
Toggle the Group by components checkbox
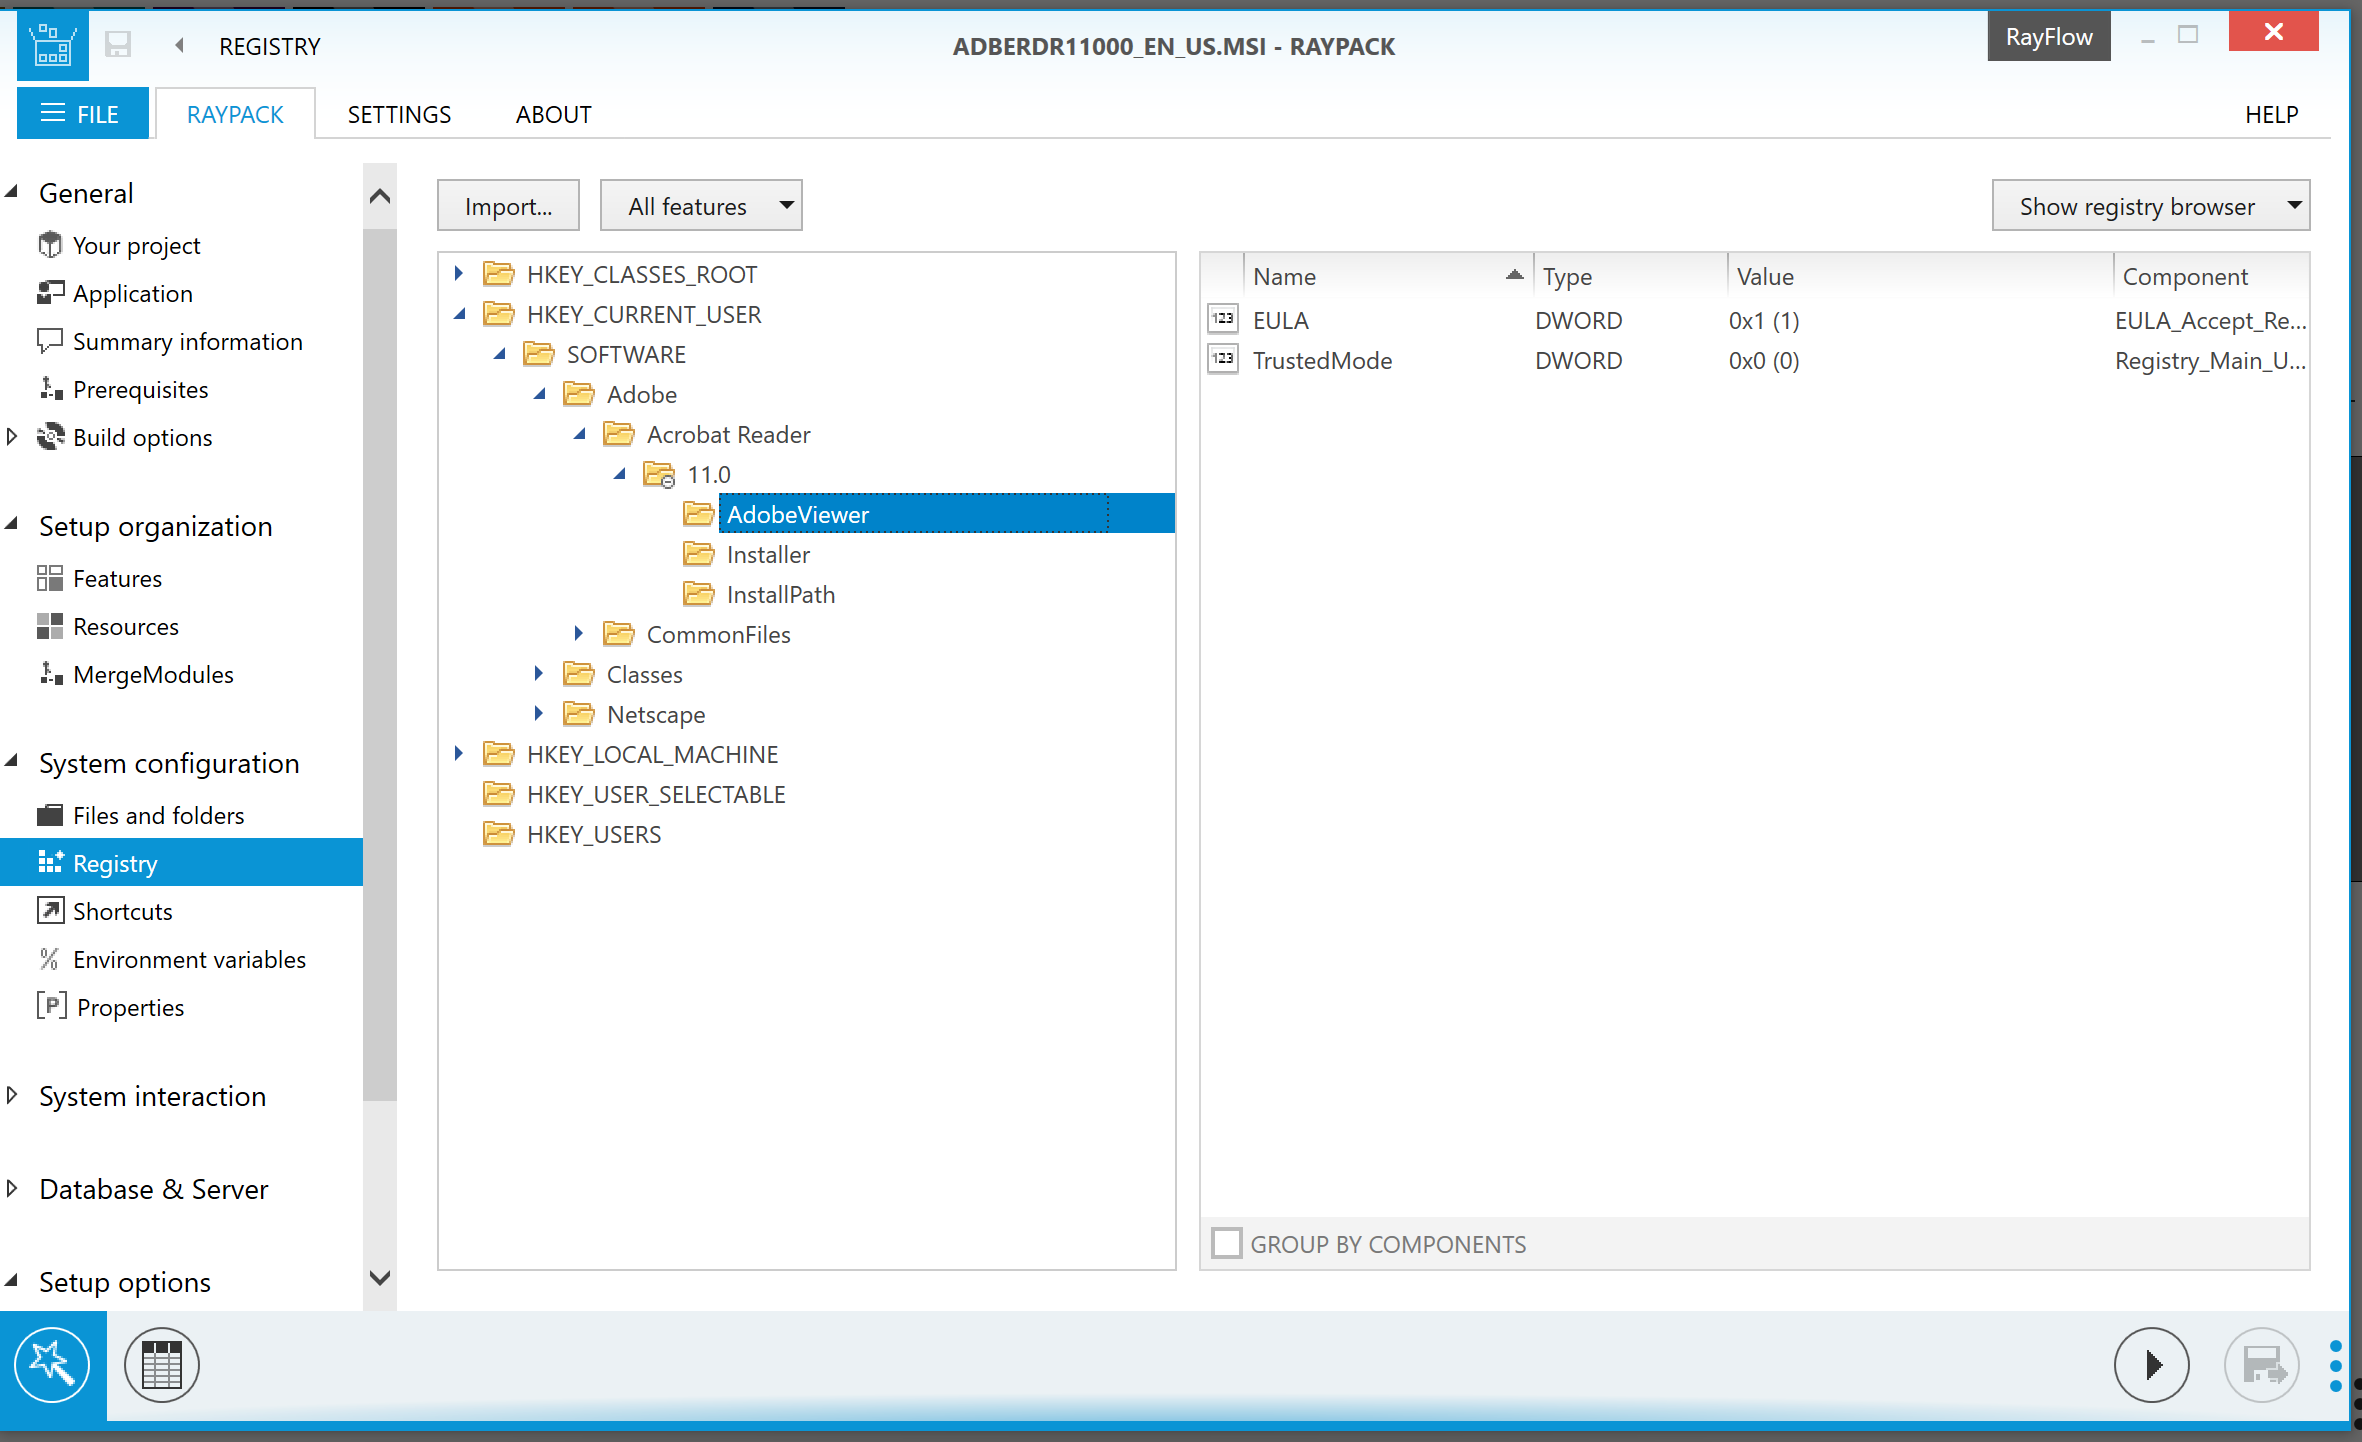point(1227,1243)
